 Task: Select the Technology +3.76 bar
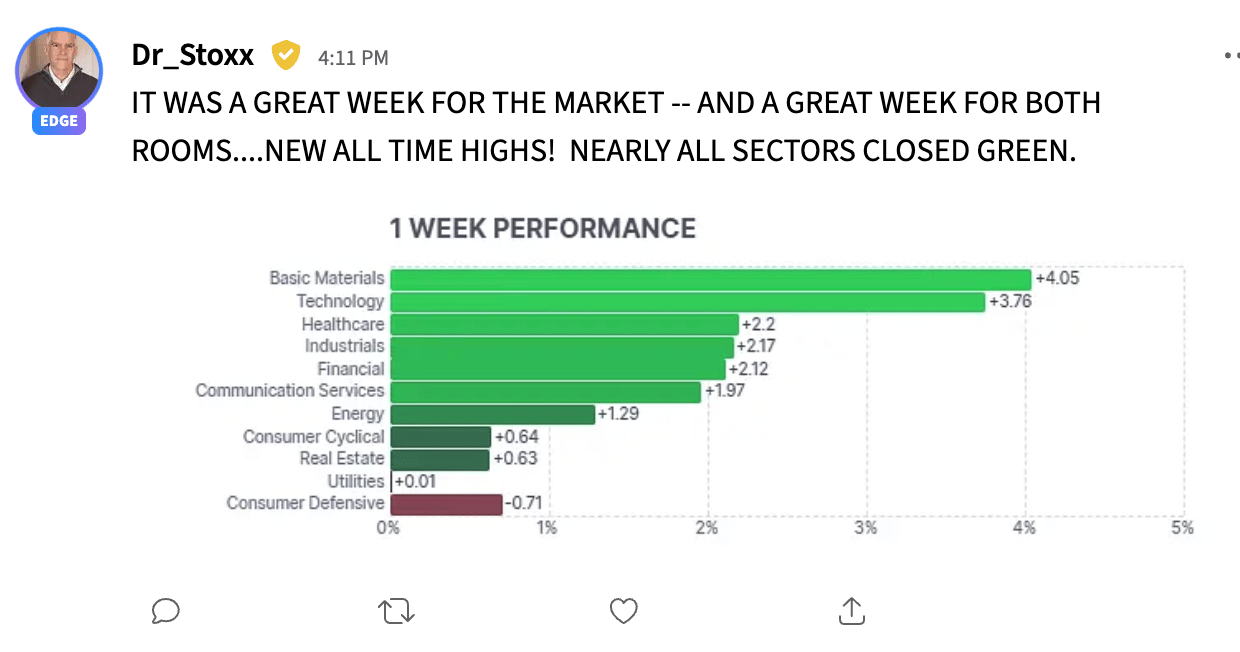[687, 301]
